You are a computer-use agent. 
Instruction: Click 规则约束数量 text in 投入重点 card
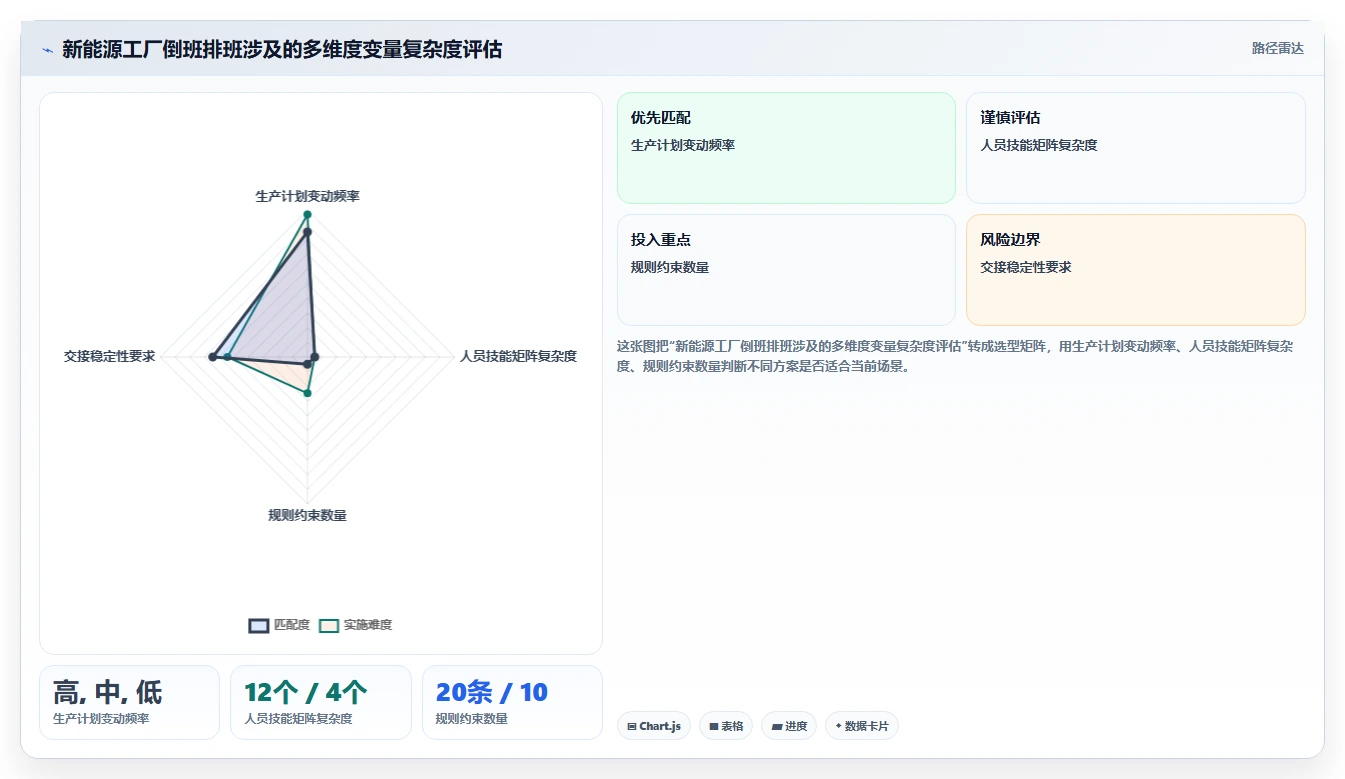point(670,267)
